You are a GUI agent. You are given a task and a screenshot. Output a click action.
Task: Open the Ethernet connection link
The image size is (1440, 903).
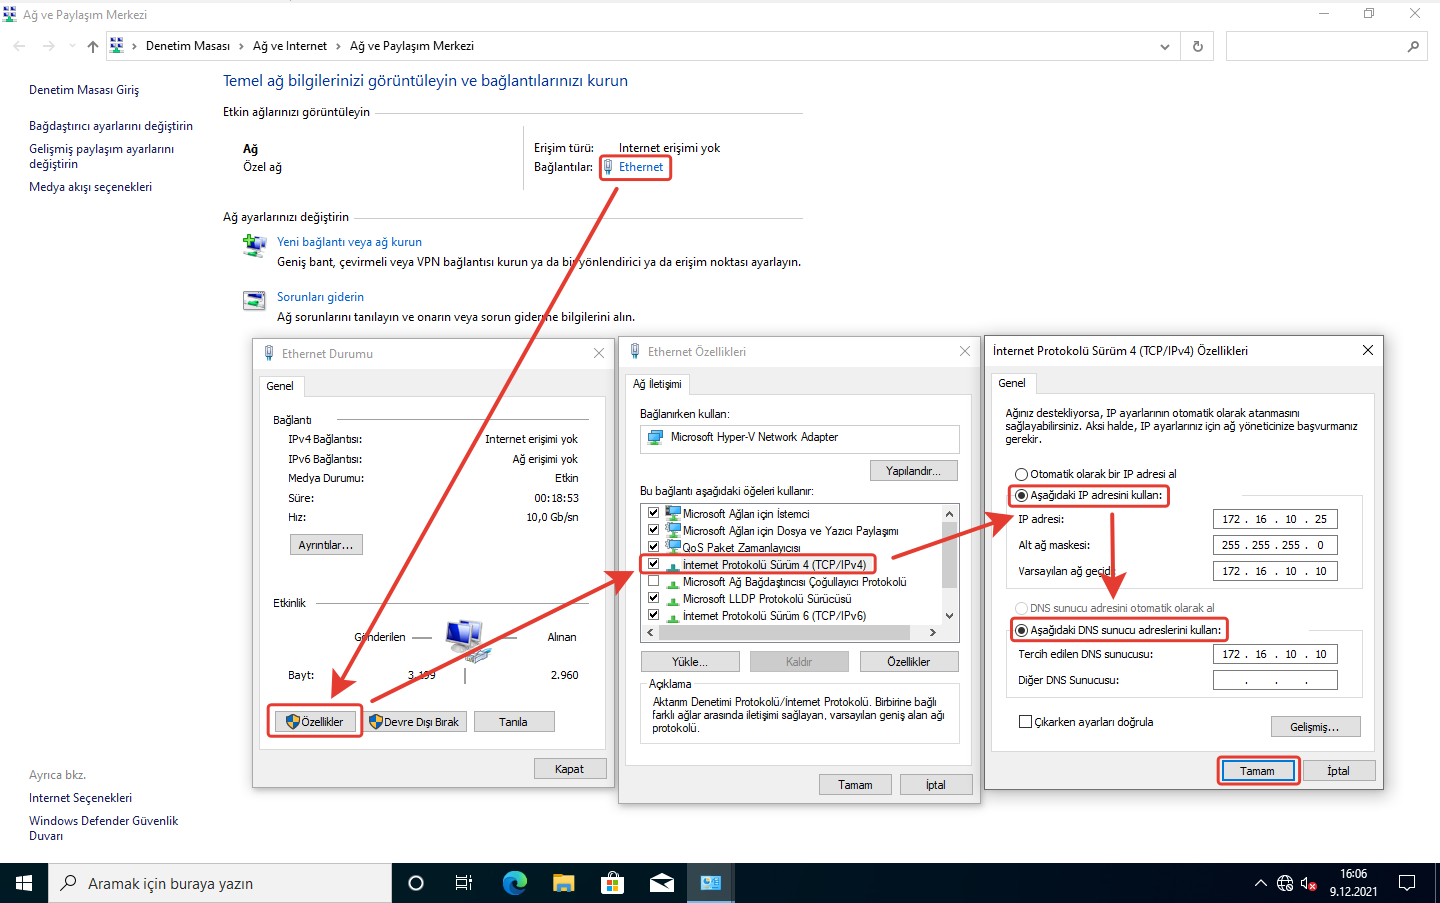(x=640, y=167)
